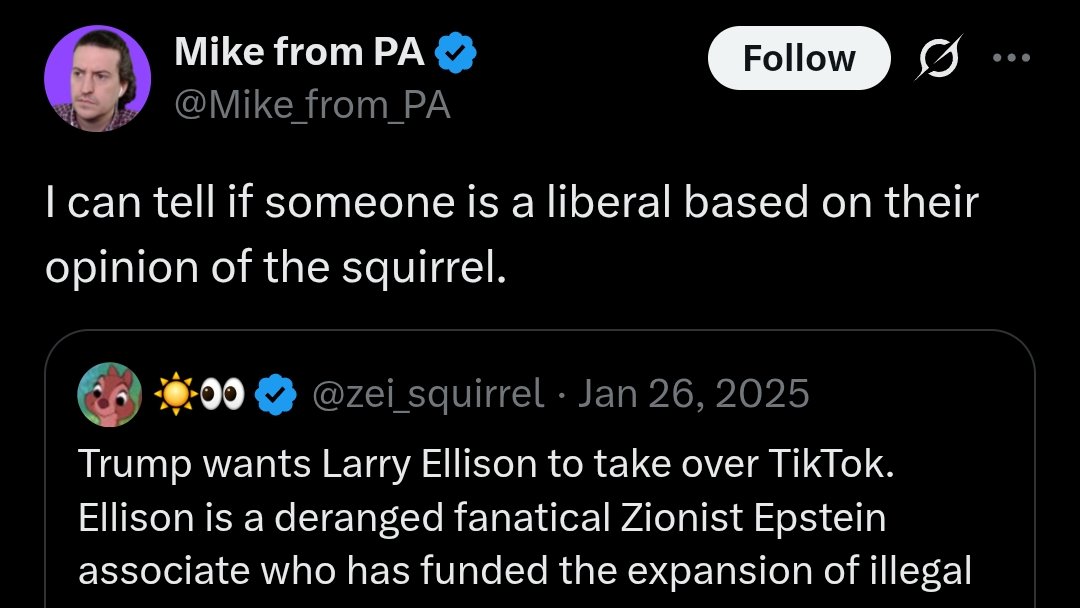1080x608 pixels.
Task: Click the display name Mike from PA
Action: click(300, 52)
